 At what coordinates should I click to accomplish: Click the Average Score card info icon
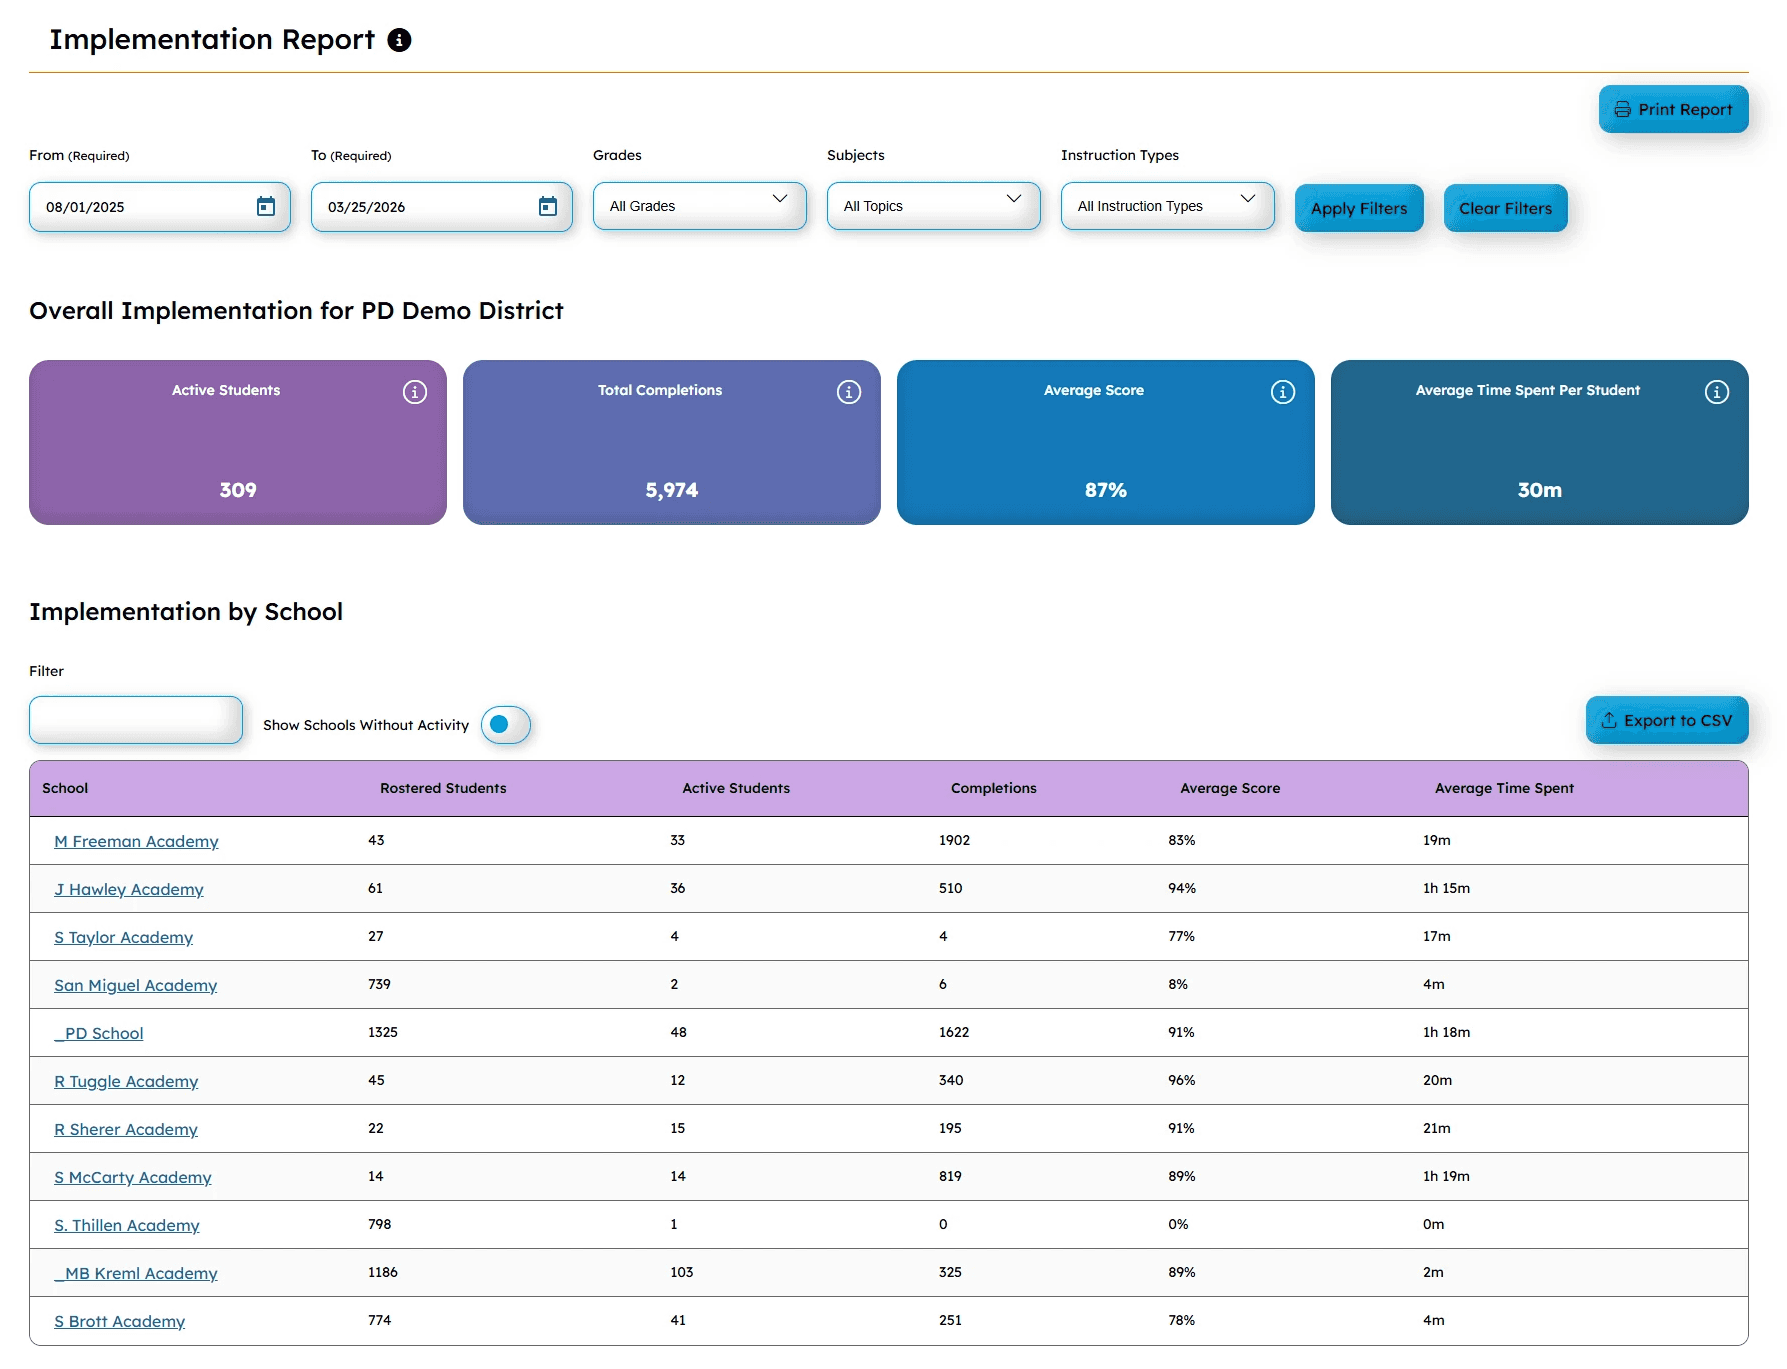1283,392
